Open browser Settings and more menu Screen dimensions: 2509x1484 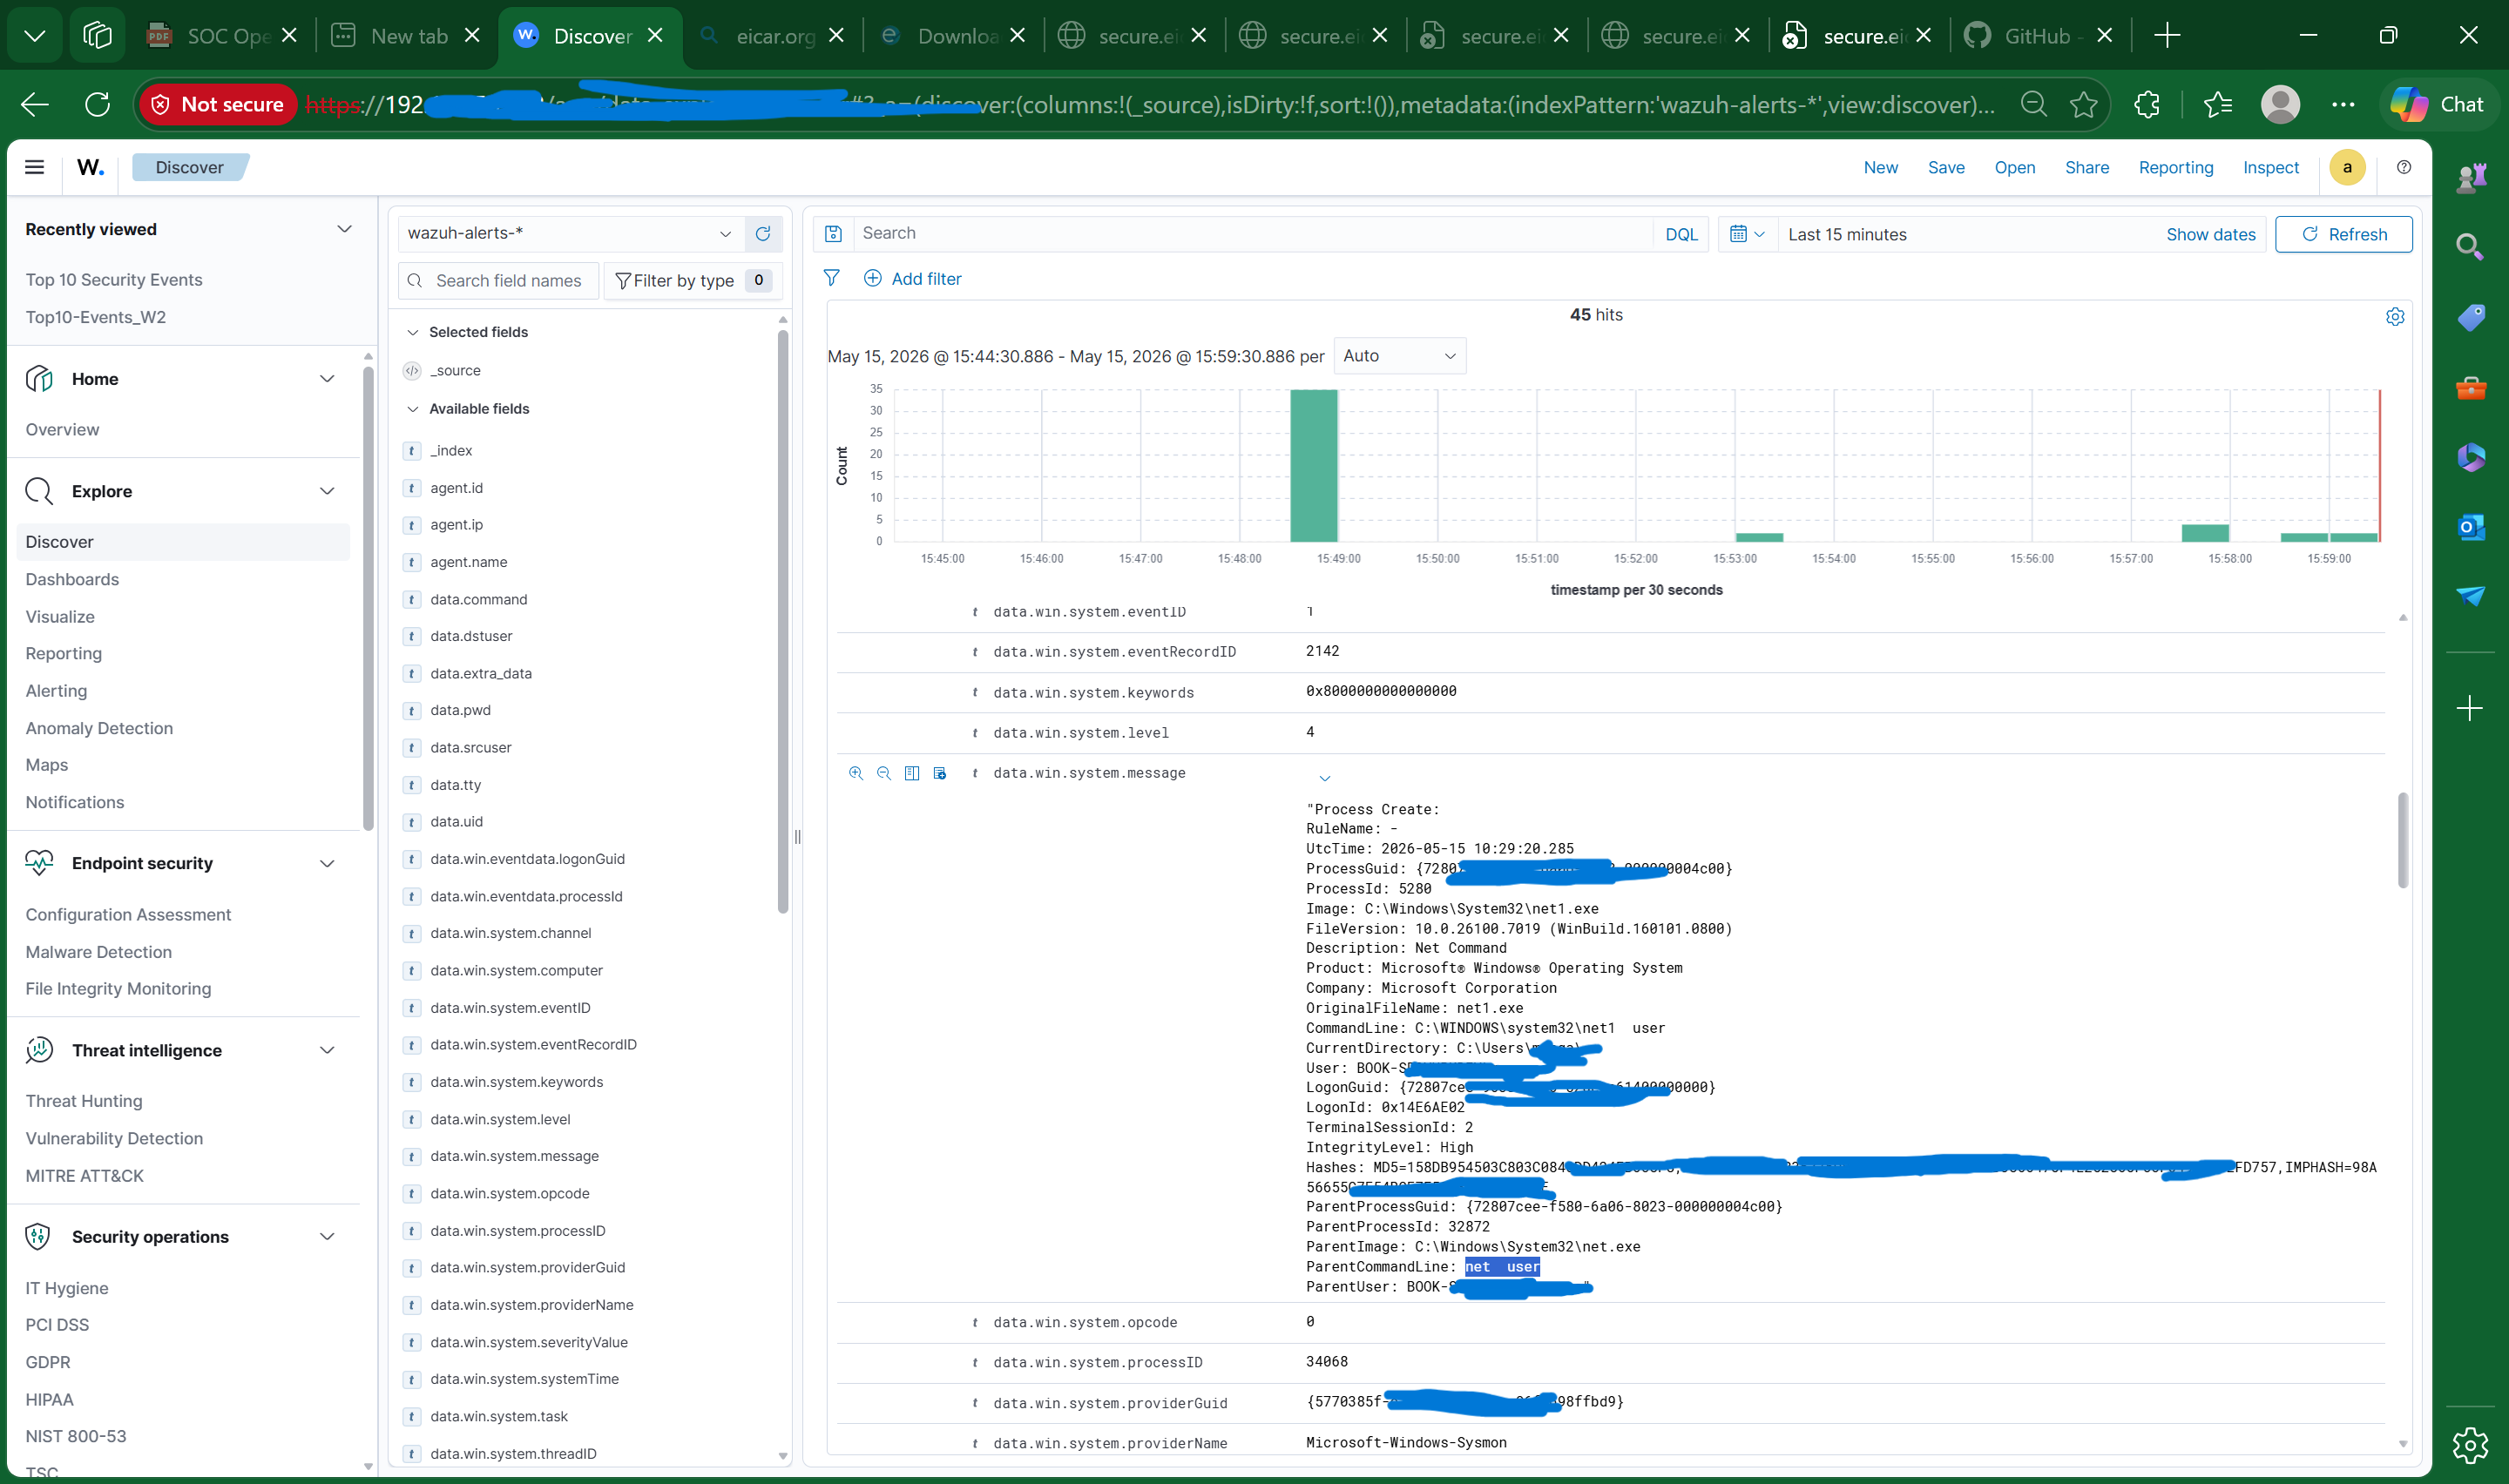2343,104
